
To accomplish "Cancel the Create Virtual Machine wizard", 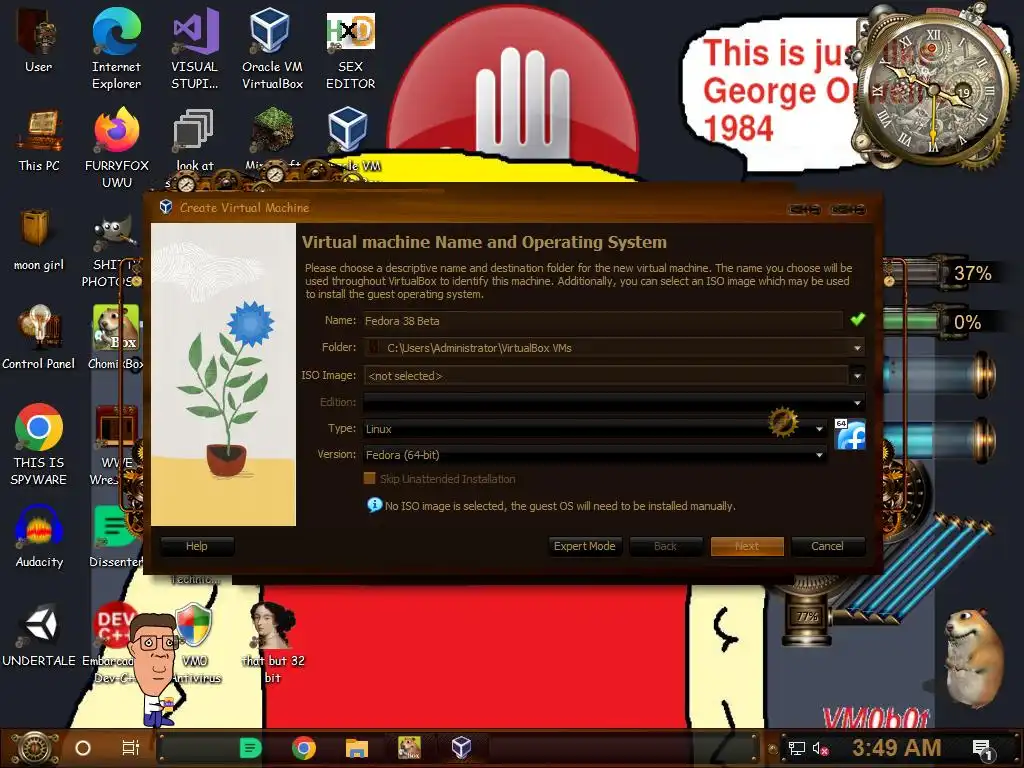I will pos(827,546).
